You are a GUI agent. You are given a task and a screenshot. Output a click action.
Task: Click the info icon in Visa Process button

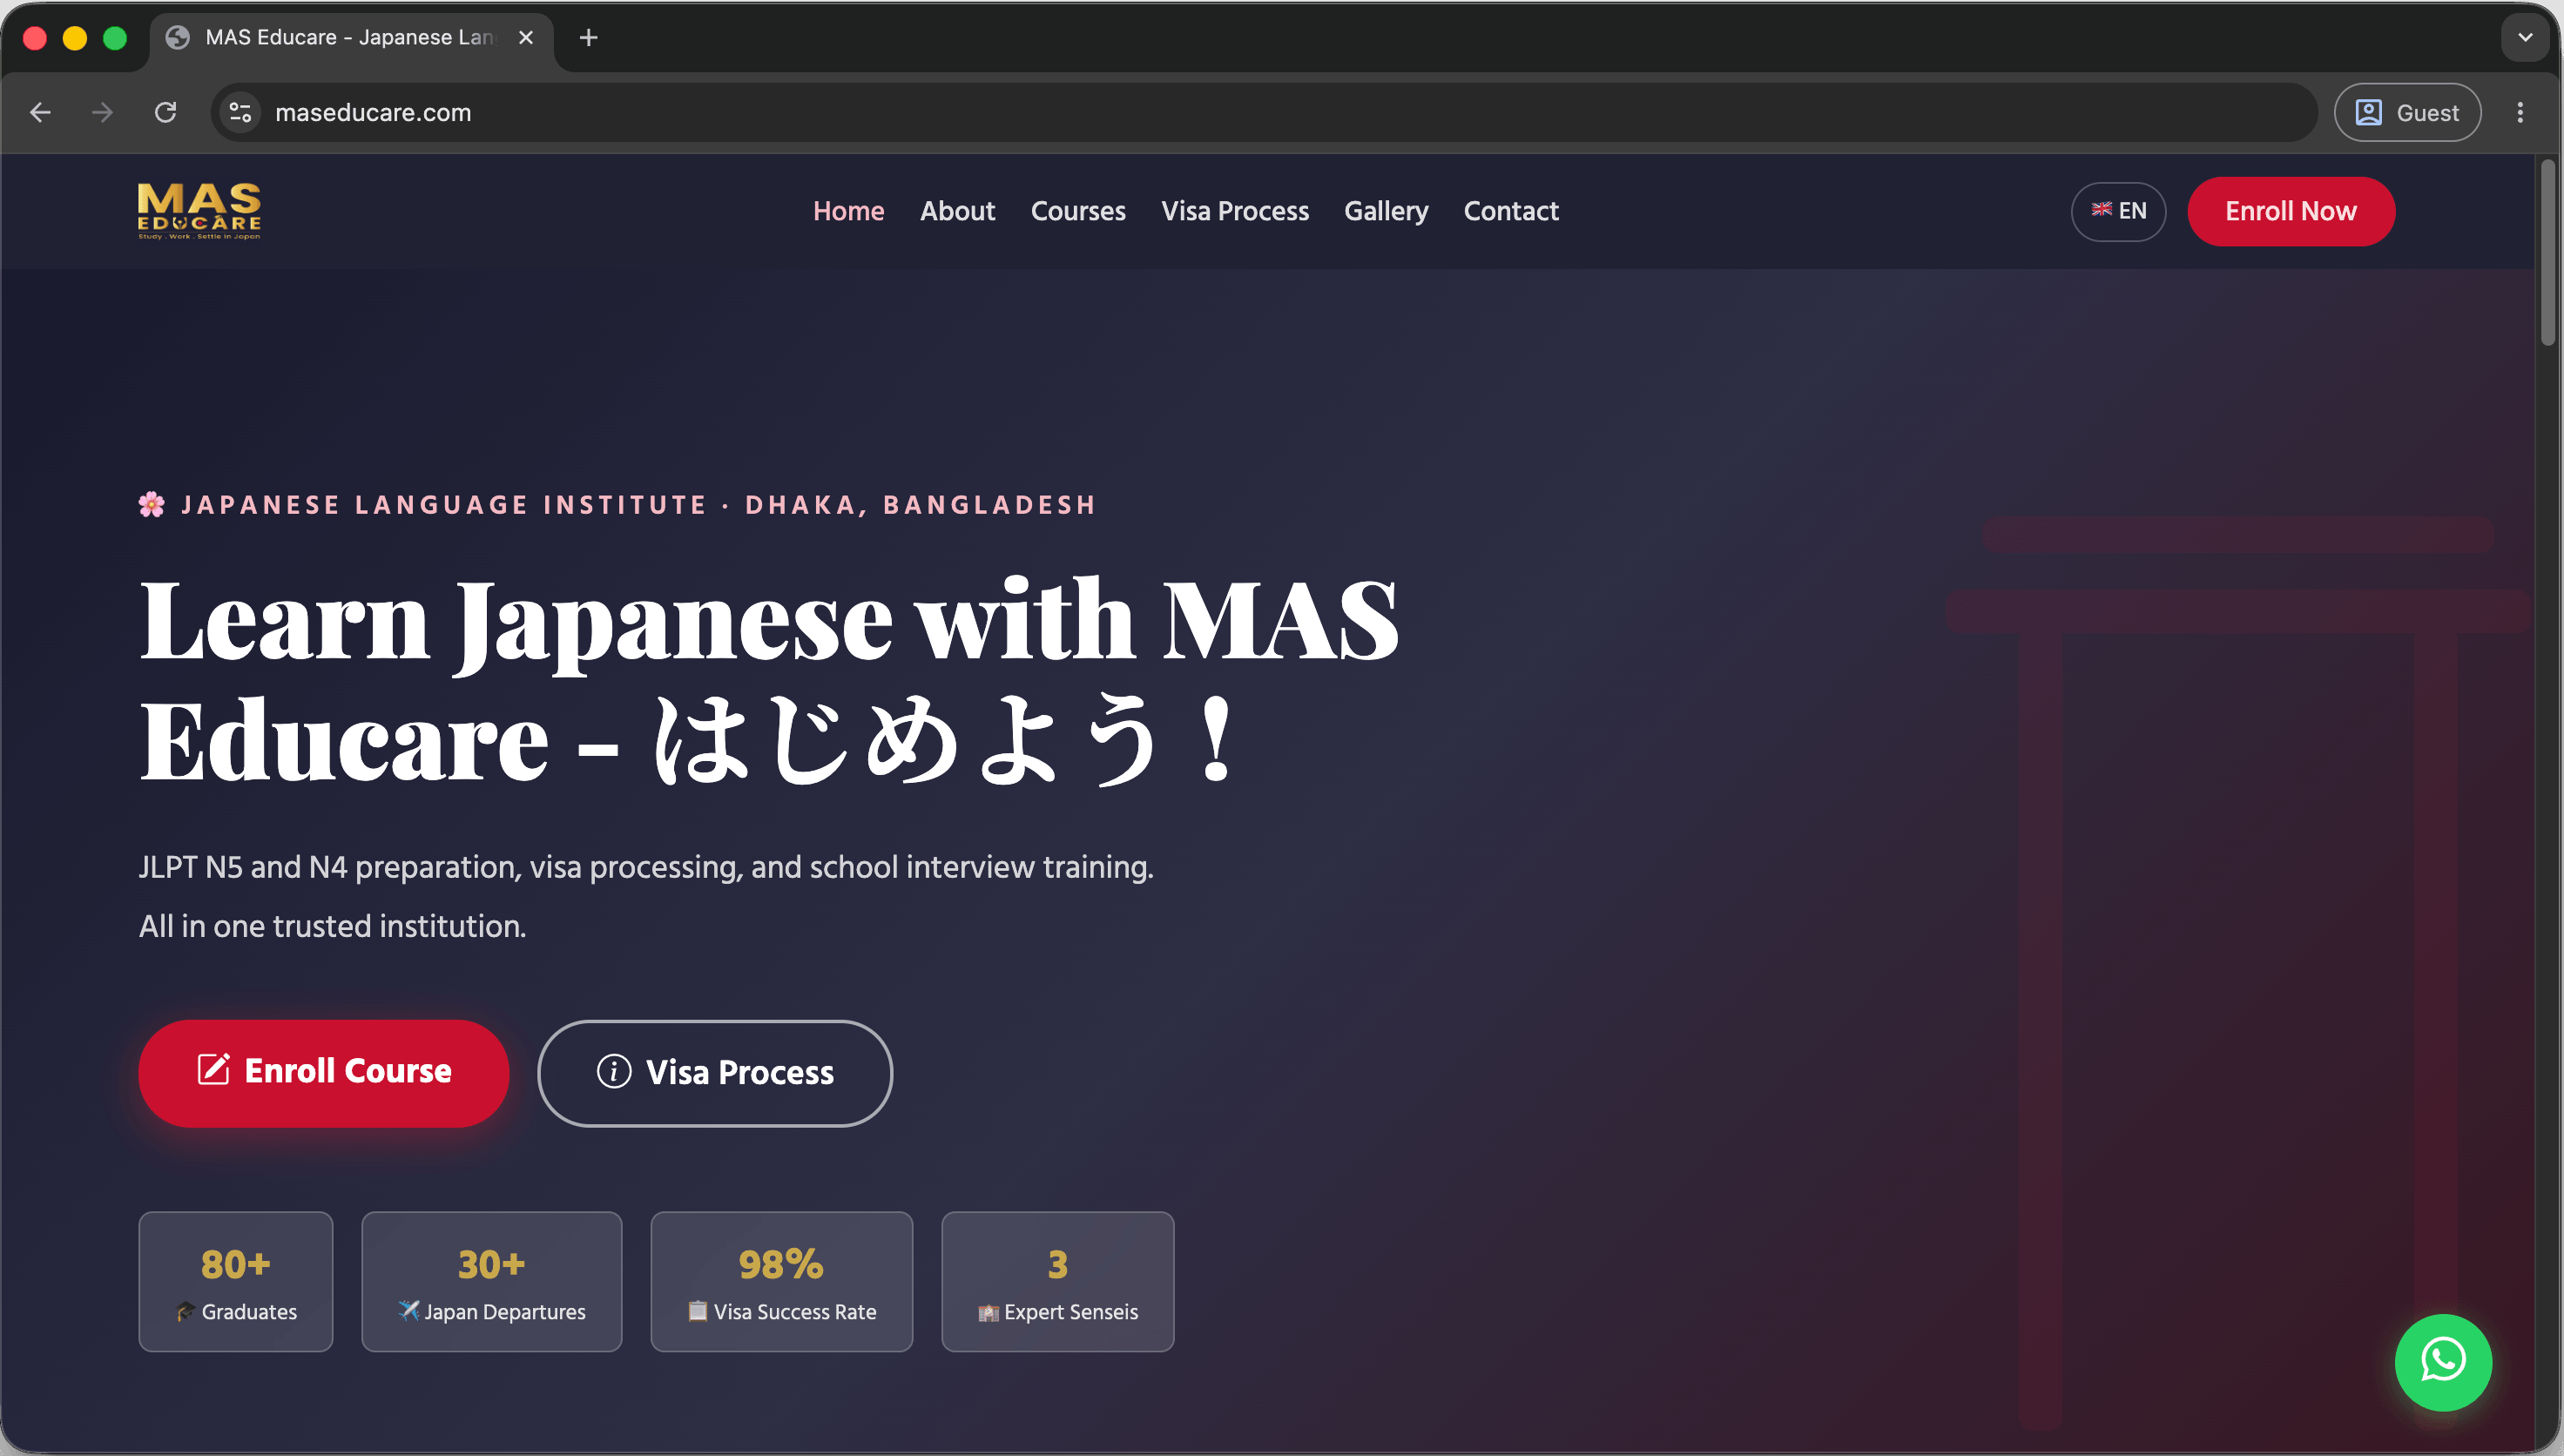[614, 1071]
